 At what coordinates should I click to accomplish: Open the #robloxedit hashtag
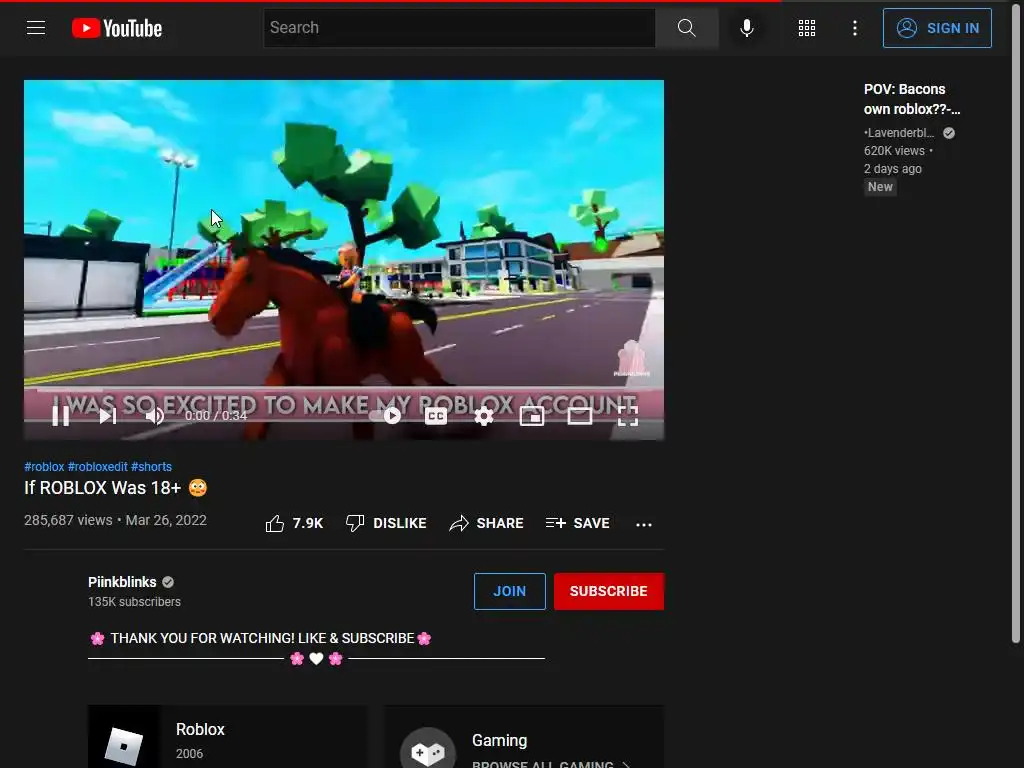point(98,466)
